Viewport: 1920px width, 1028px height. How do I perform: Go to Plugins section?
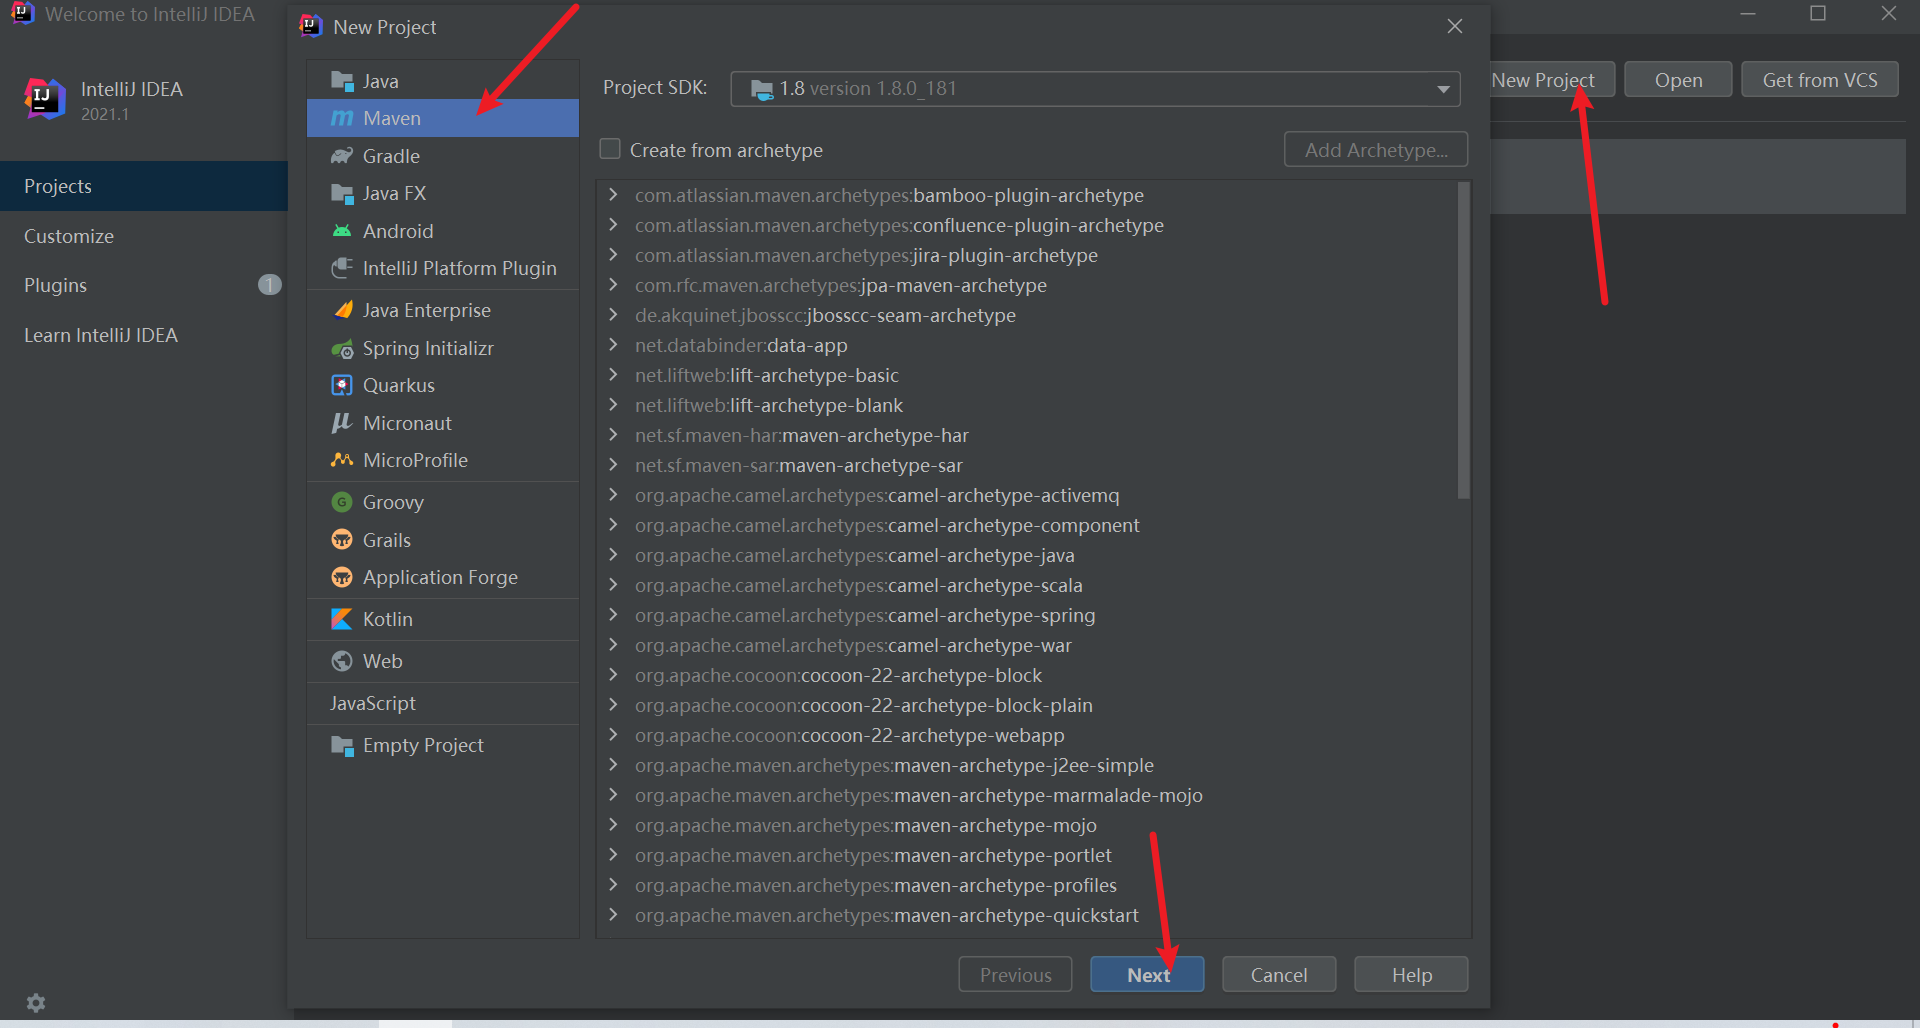coord(144,285)
